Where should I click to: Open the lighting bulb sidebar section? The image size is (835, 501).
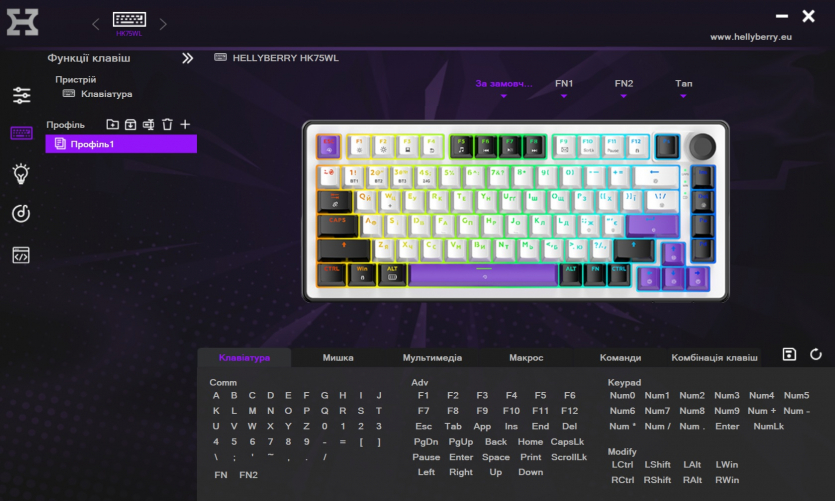(21, 174)
